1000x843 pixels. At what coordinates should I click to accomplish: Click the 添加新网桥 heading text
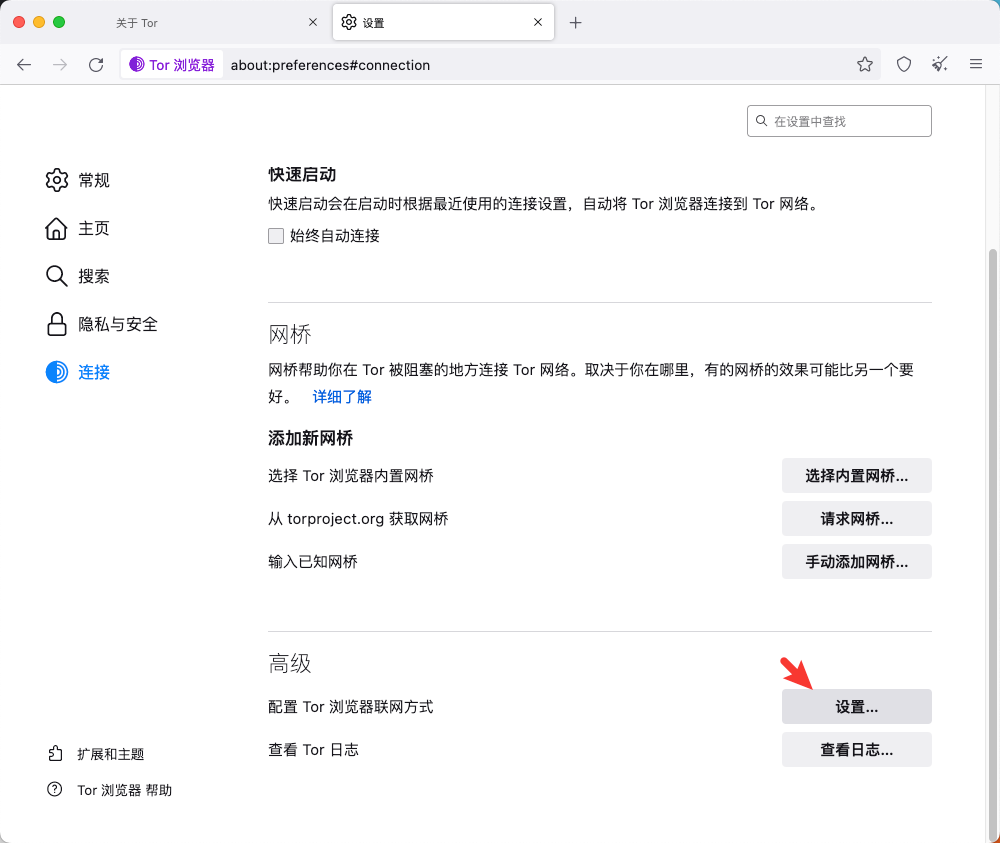tap(311, 438)
